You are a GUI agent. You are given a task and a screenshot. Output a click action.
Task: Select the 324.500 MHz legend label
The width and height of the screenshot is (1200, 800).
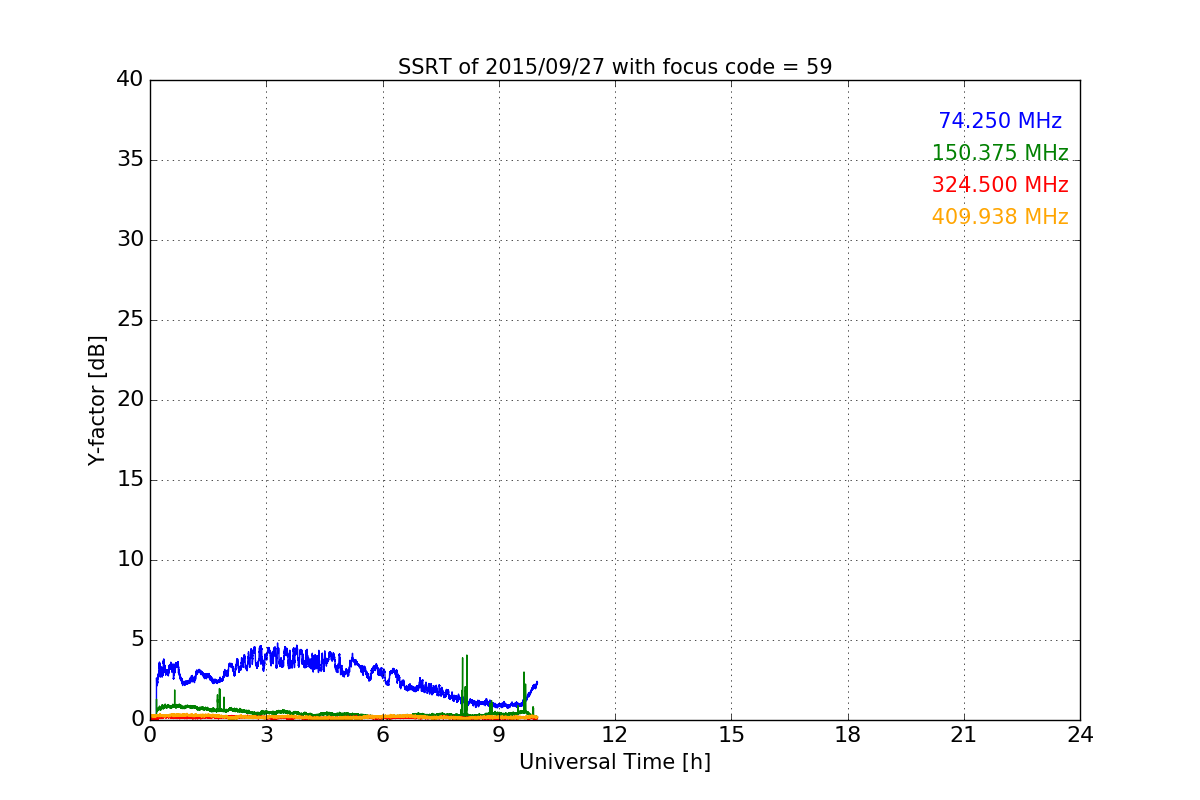click(x=1000, y=185)
